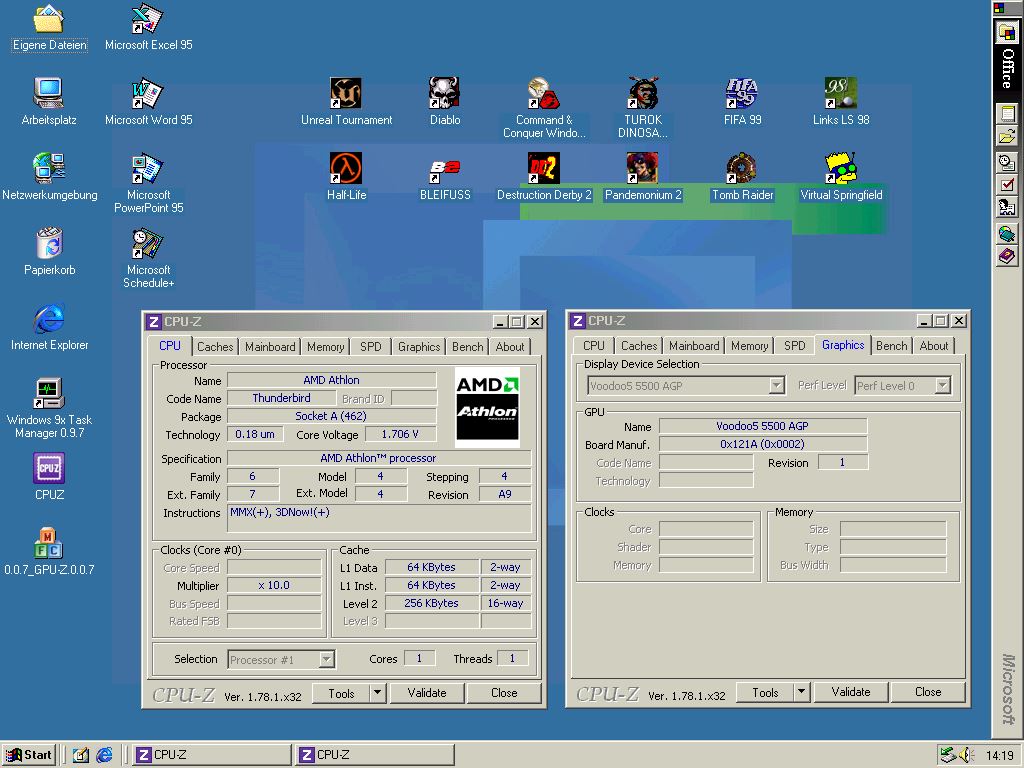Open Eigene Dateien folder icon
This screenshot has height=768, width=1024.
[49, 20]
